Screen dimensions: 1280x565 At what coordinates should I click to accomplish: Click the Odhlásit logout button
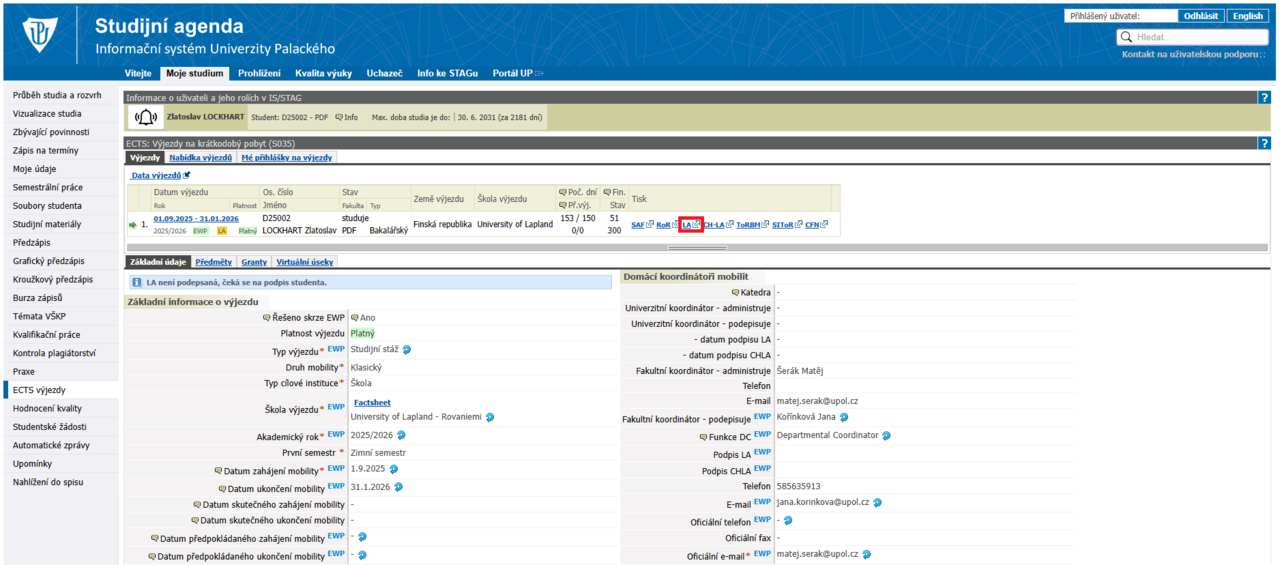click(x=1200, y=16)
